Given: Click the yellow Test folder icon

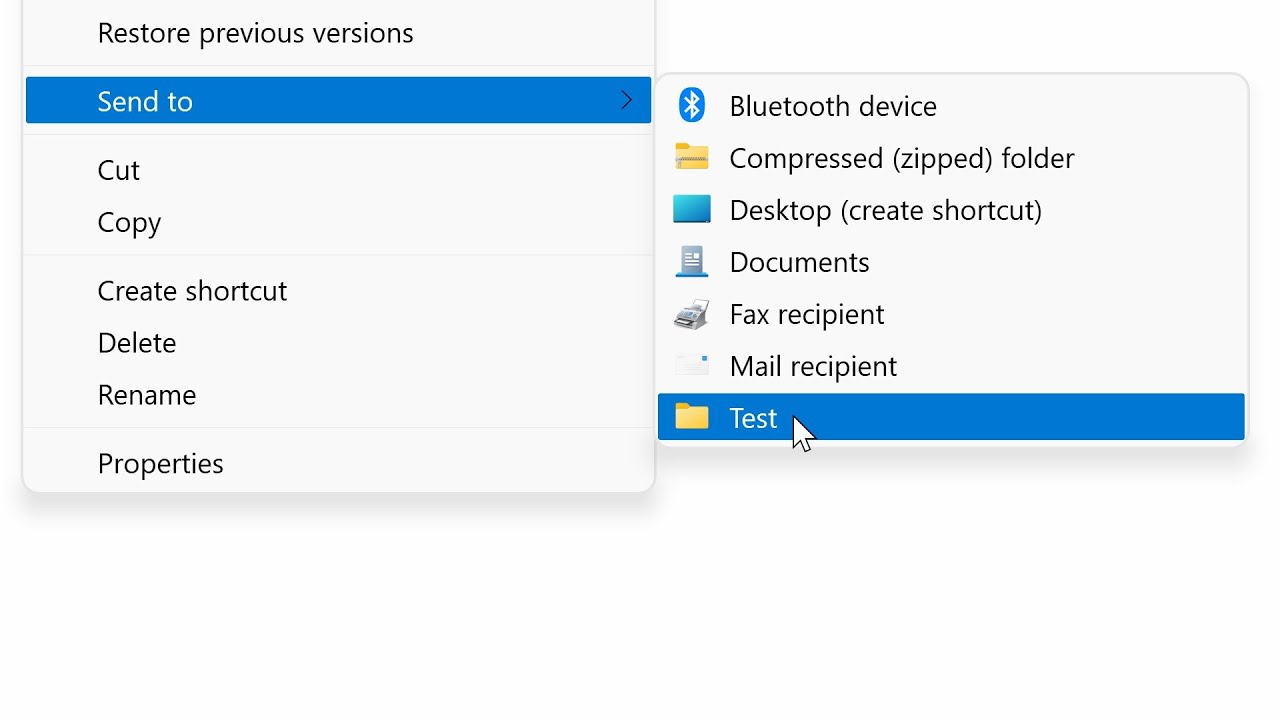Looking at the screenshot, I should [x=691, y=417].
